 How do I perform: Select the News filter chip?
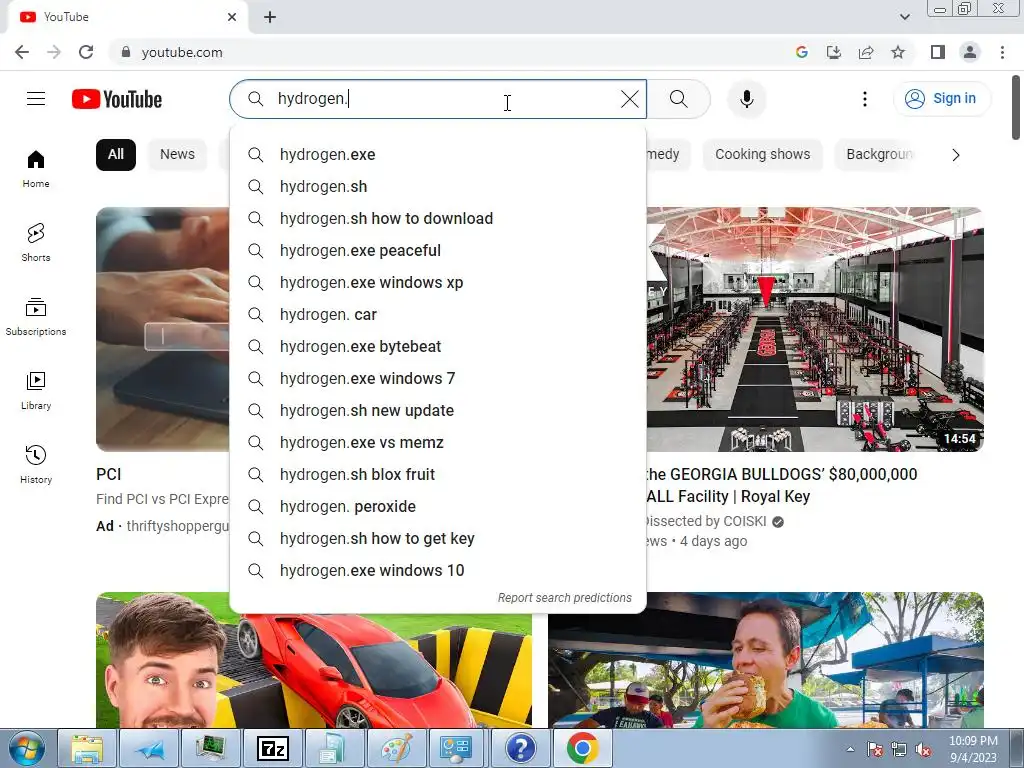click(178, 155)
